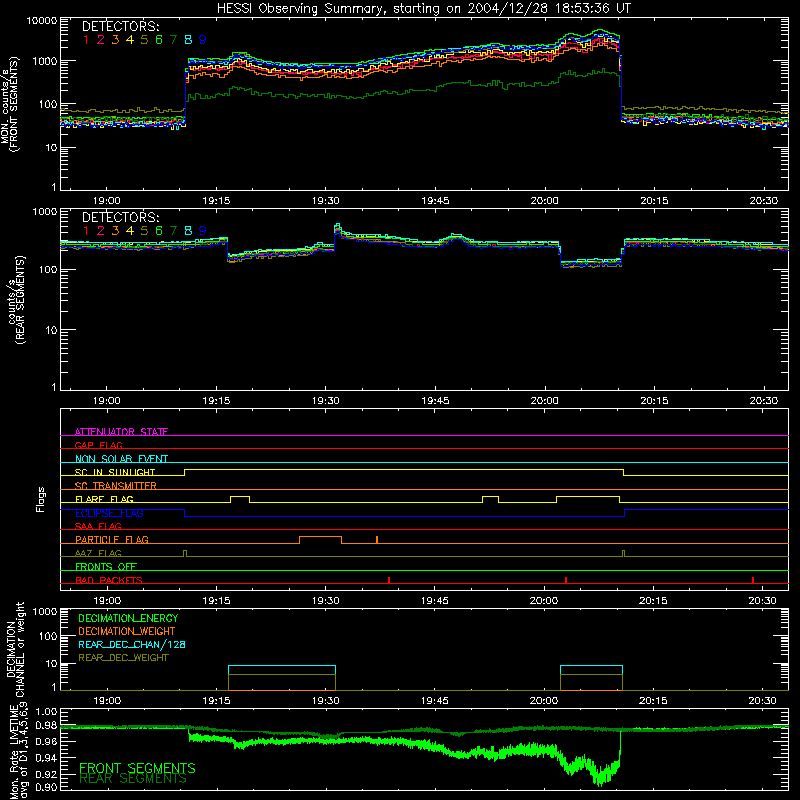Screen dimensions: 800x800
Task: Click the NON_SOLAR_EVENT flag label
Action: (121, 459)
